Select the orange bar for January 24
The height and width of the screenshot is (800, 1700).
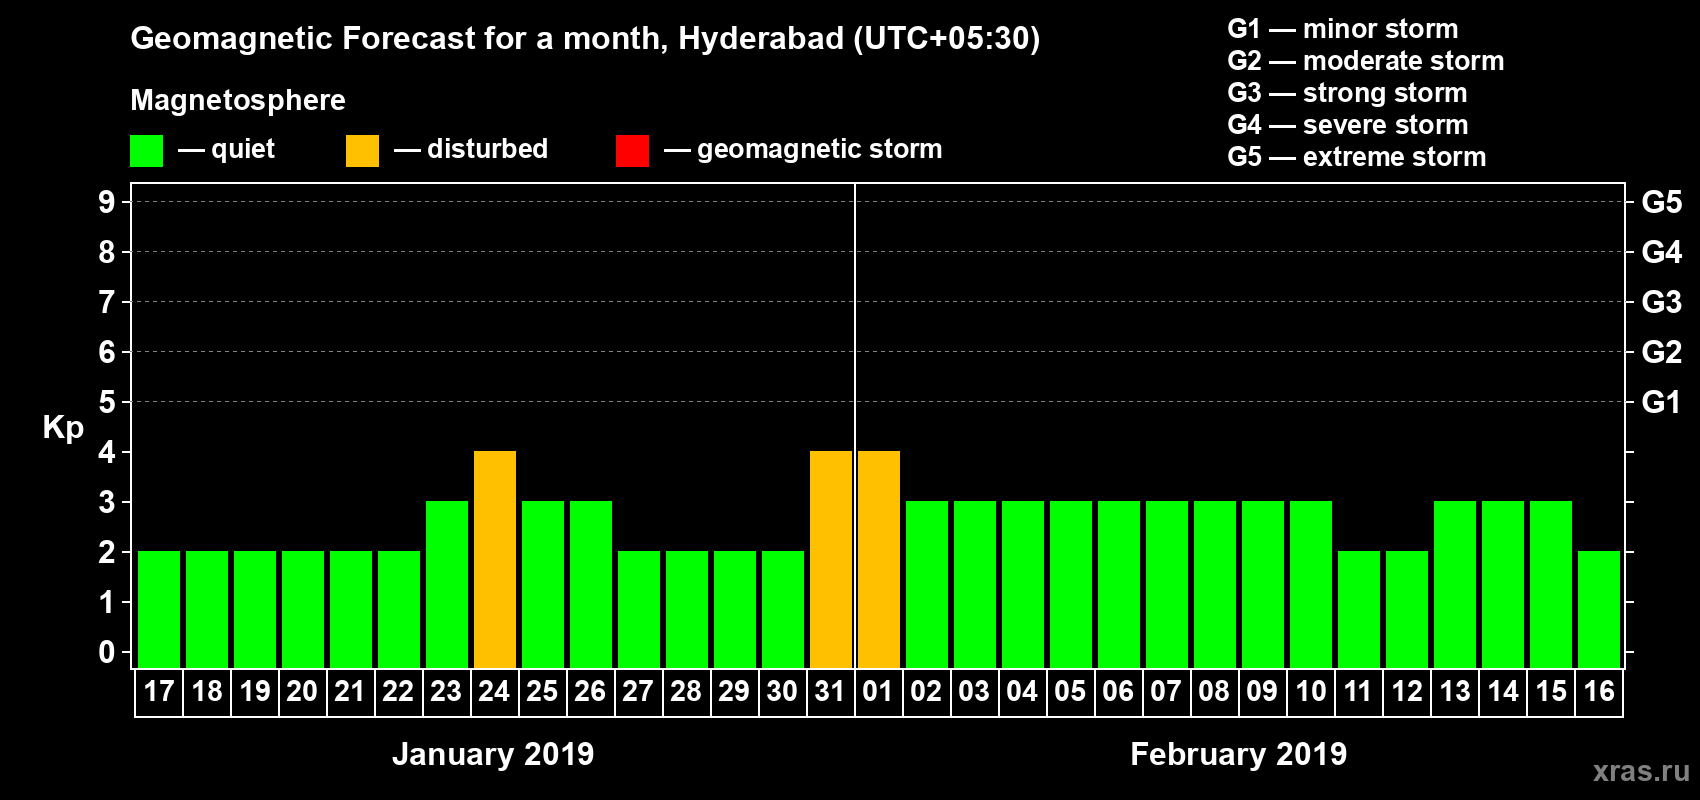495,559
